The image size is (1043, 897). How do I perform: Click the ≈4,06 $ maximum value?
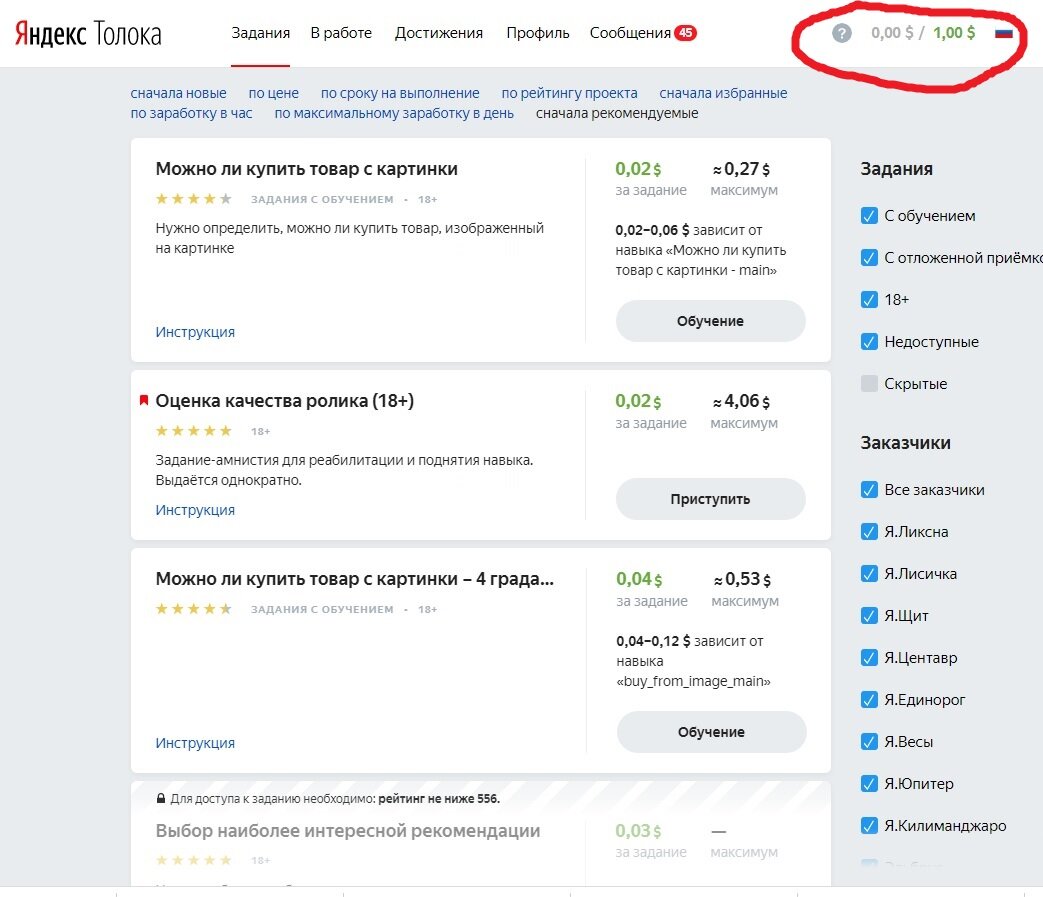[x=741, y=401]
